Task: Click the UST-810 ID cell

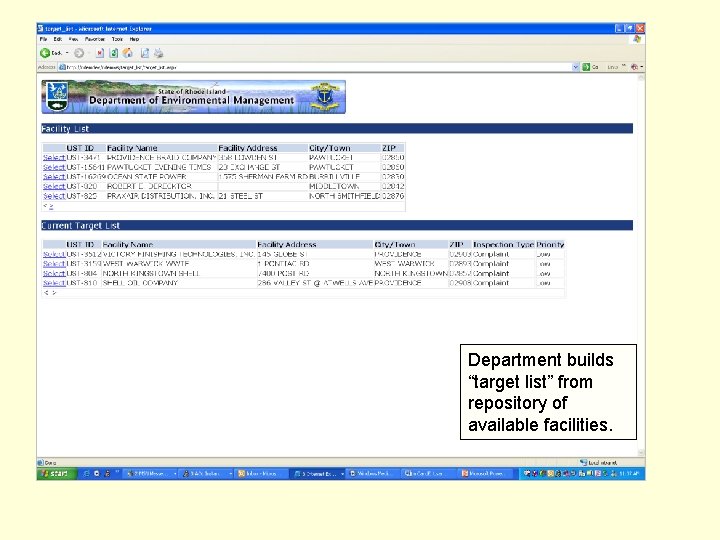Action: tap(82, 283)
